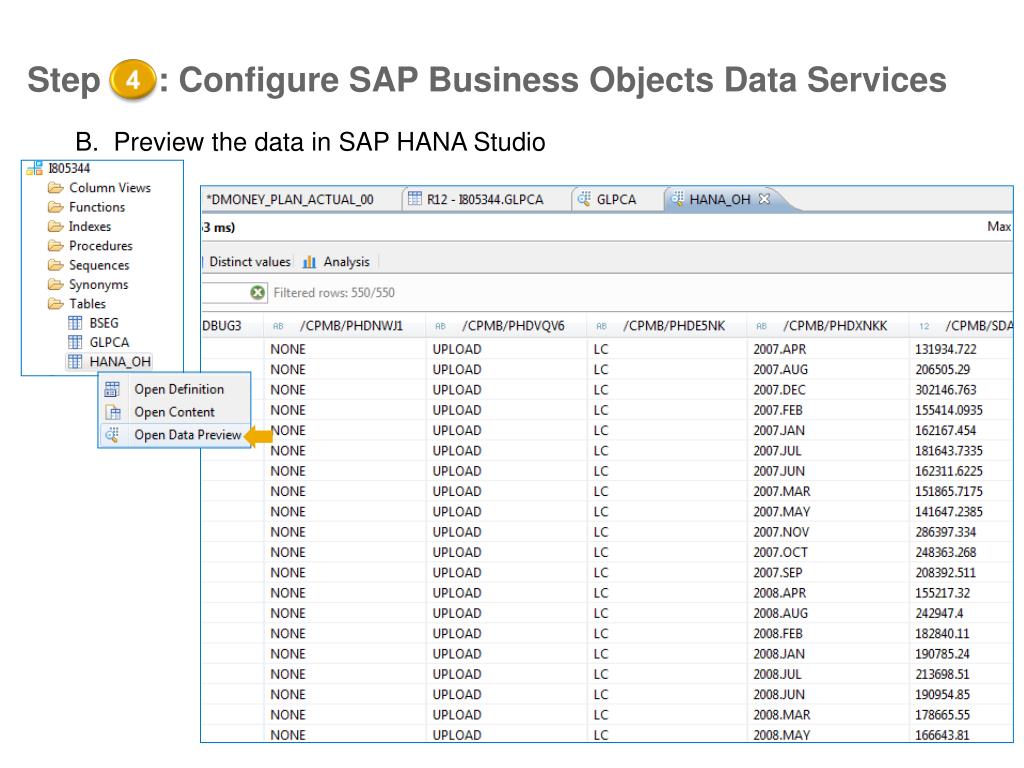Open the Distinct values view
The height and width of the screenshot is (768, 1024).
249,262
